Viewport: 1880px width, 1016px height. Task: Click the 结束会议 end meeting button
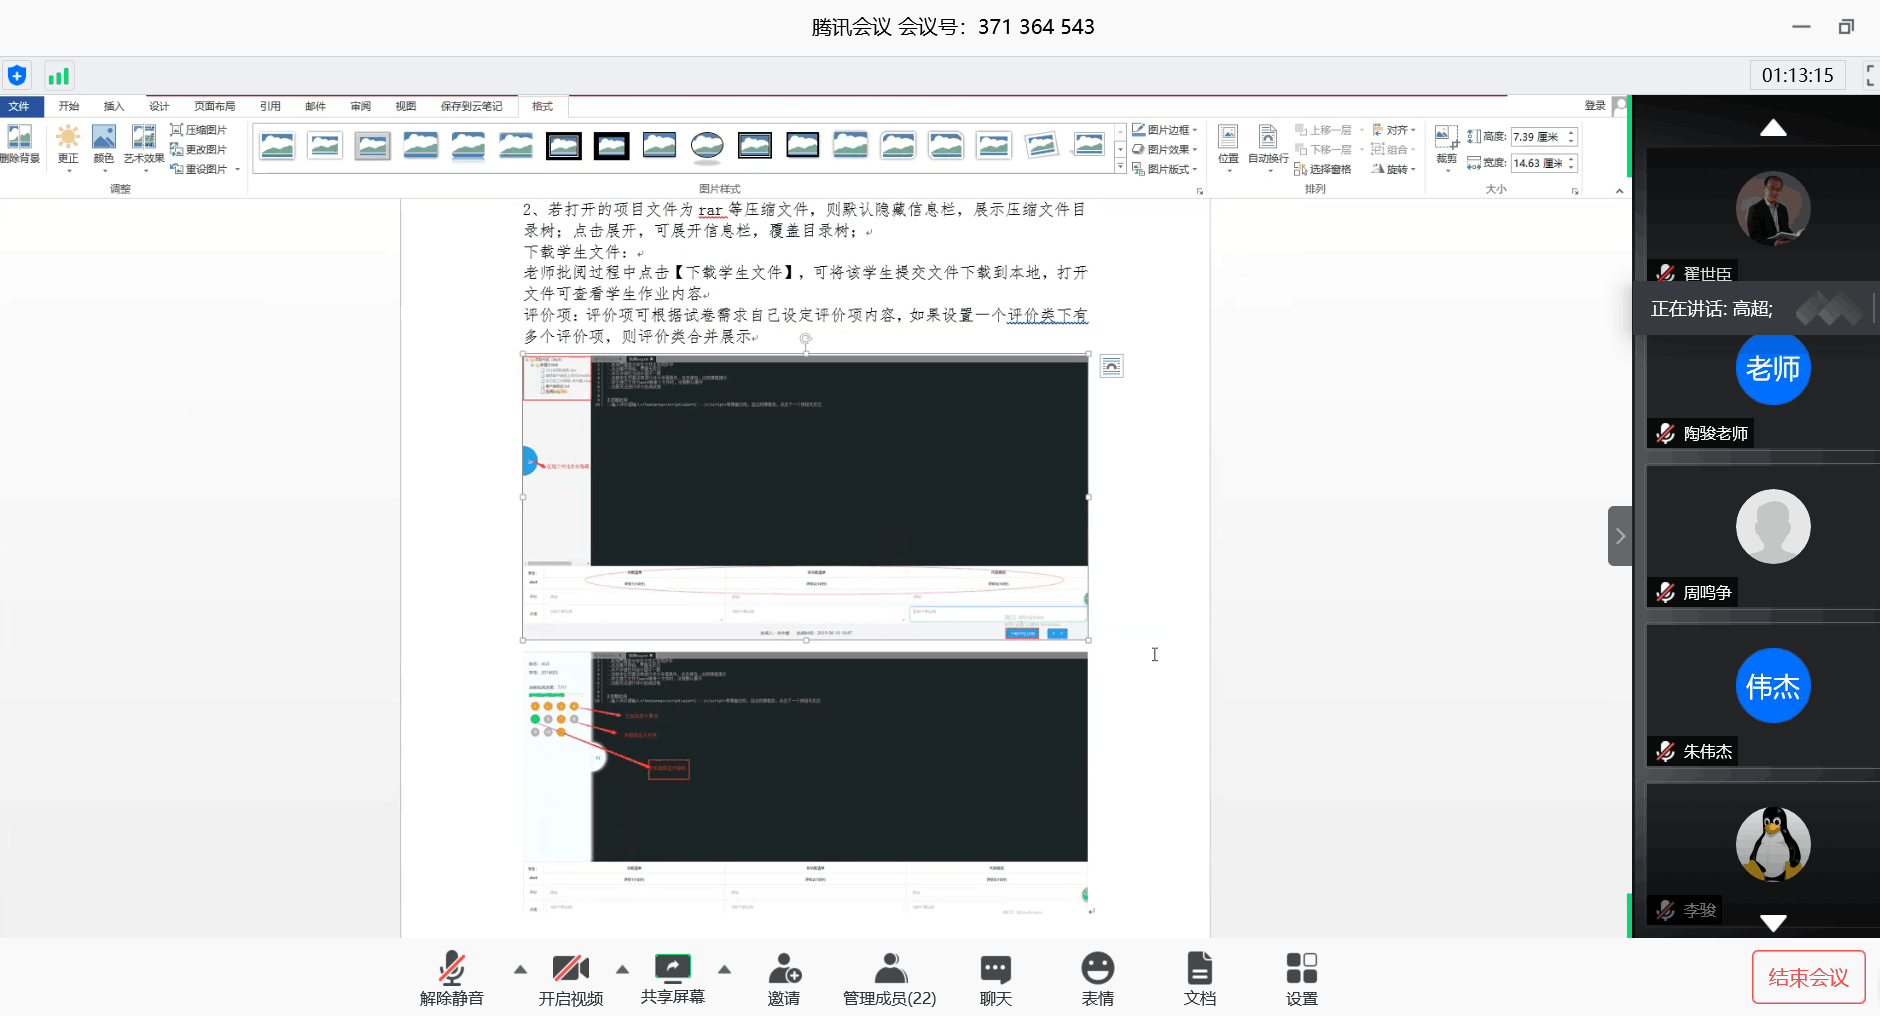point(1808,977)
